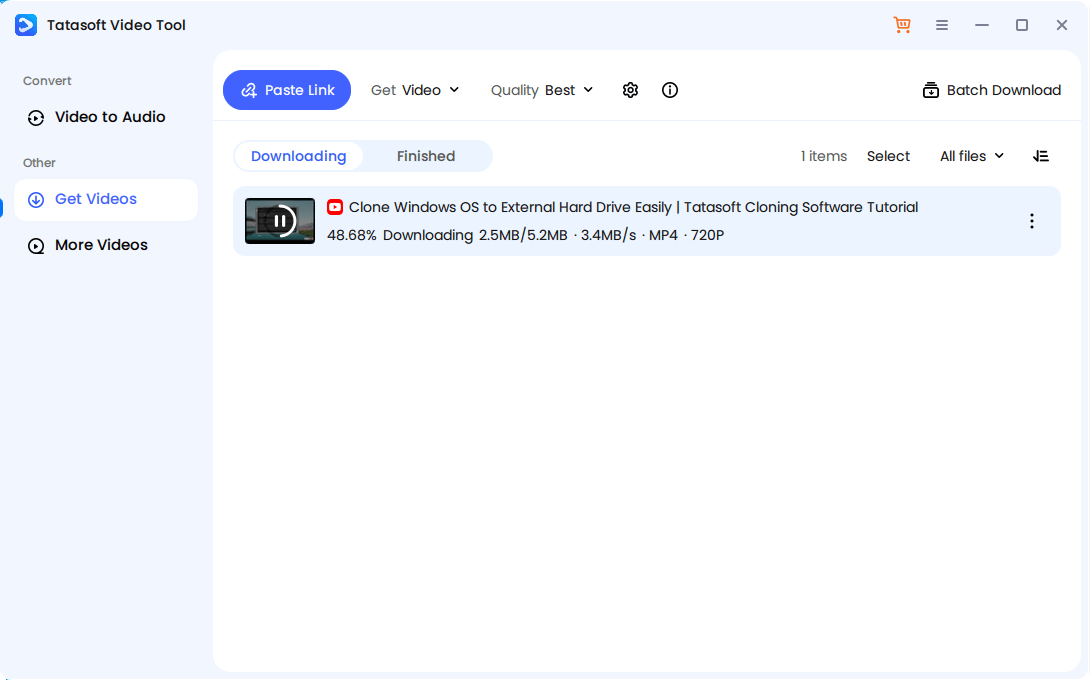The height and width of the screenshot is (680, 1090).
Task: Open the download settings gear
Action: pyautogui.click(x=630, y=90)
